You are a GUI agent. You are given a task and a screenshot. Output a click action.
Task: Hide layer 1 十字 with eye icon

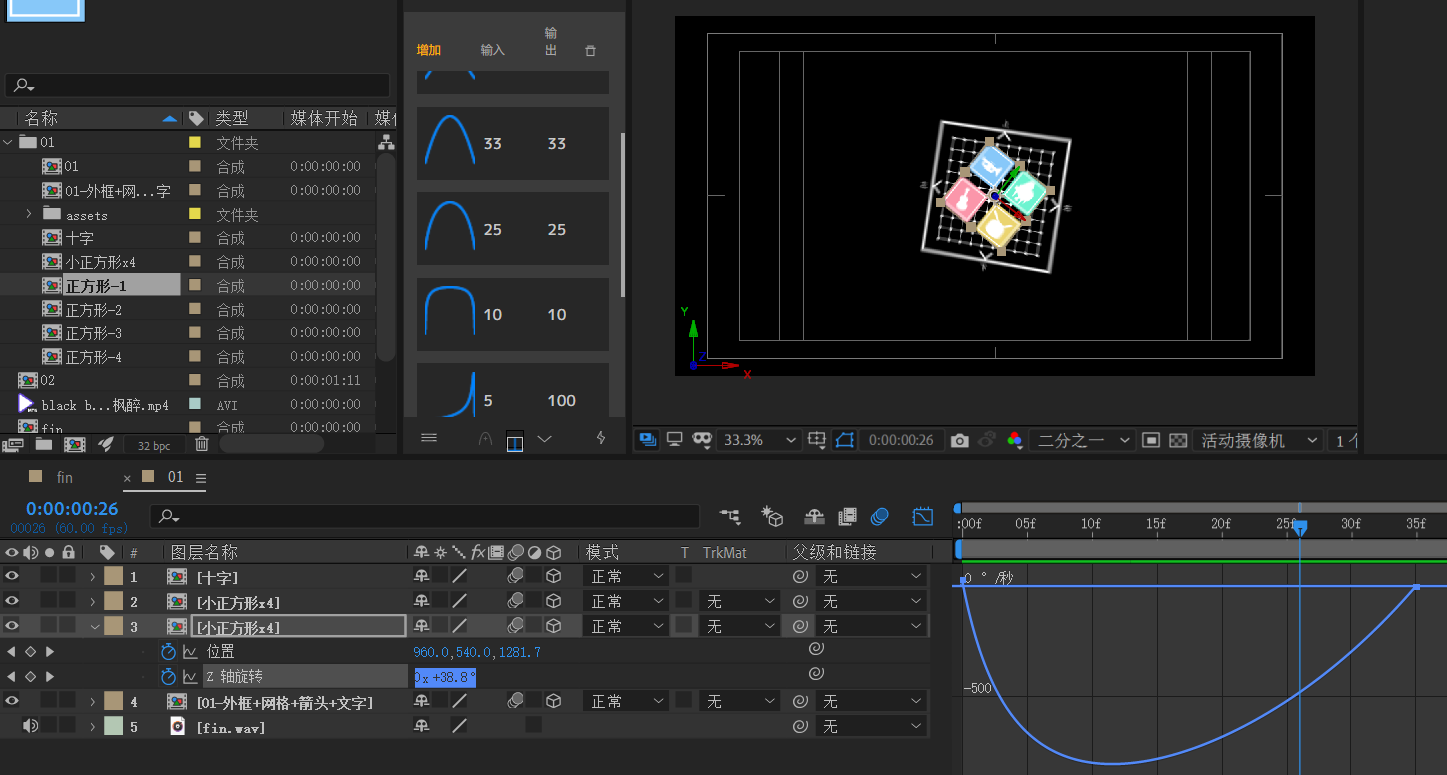click(x=11, y=576)
